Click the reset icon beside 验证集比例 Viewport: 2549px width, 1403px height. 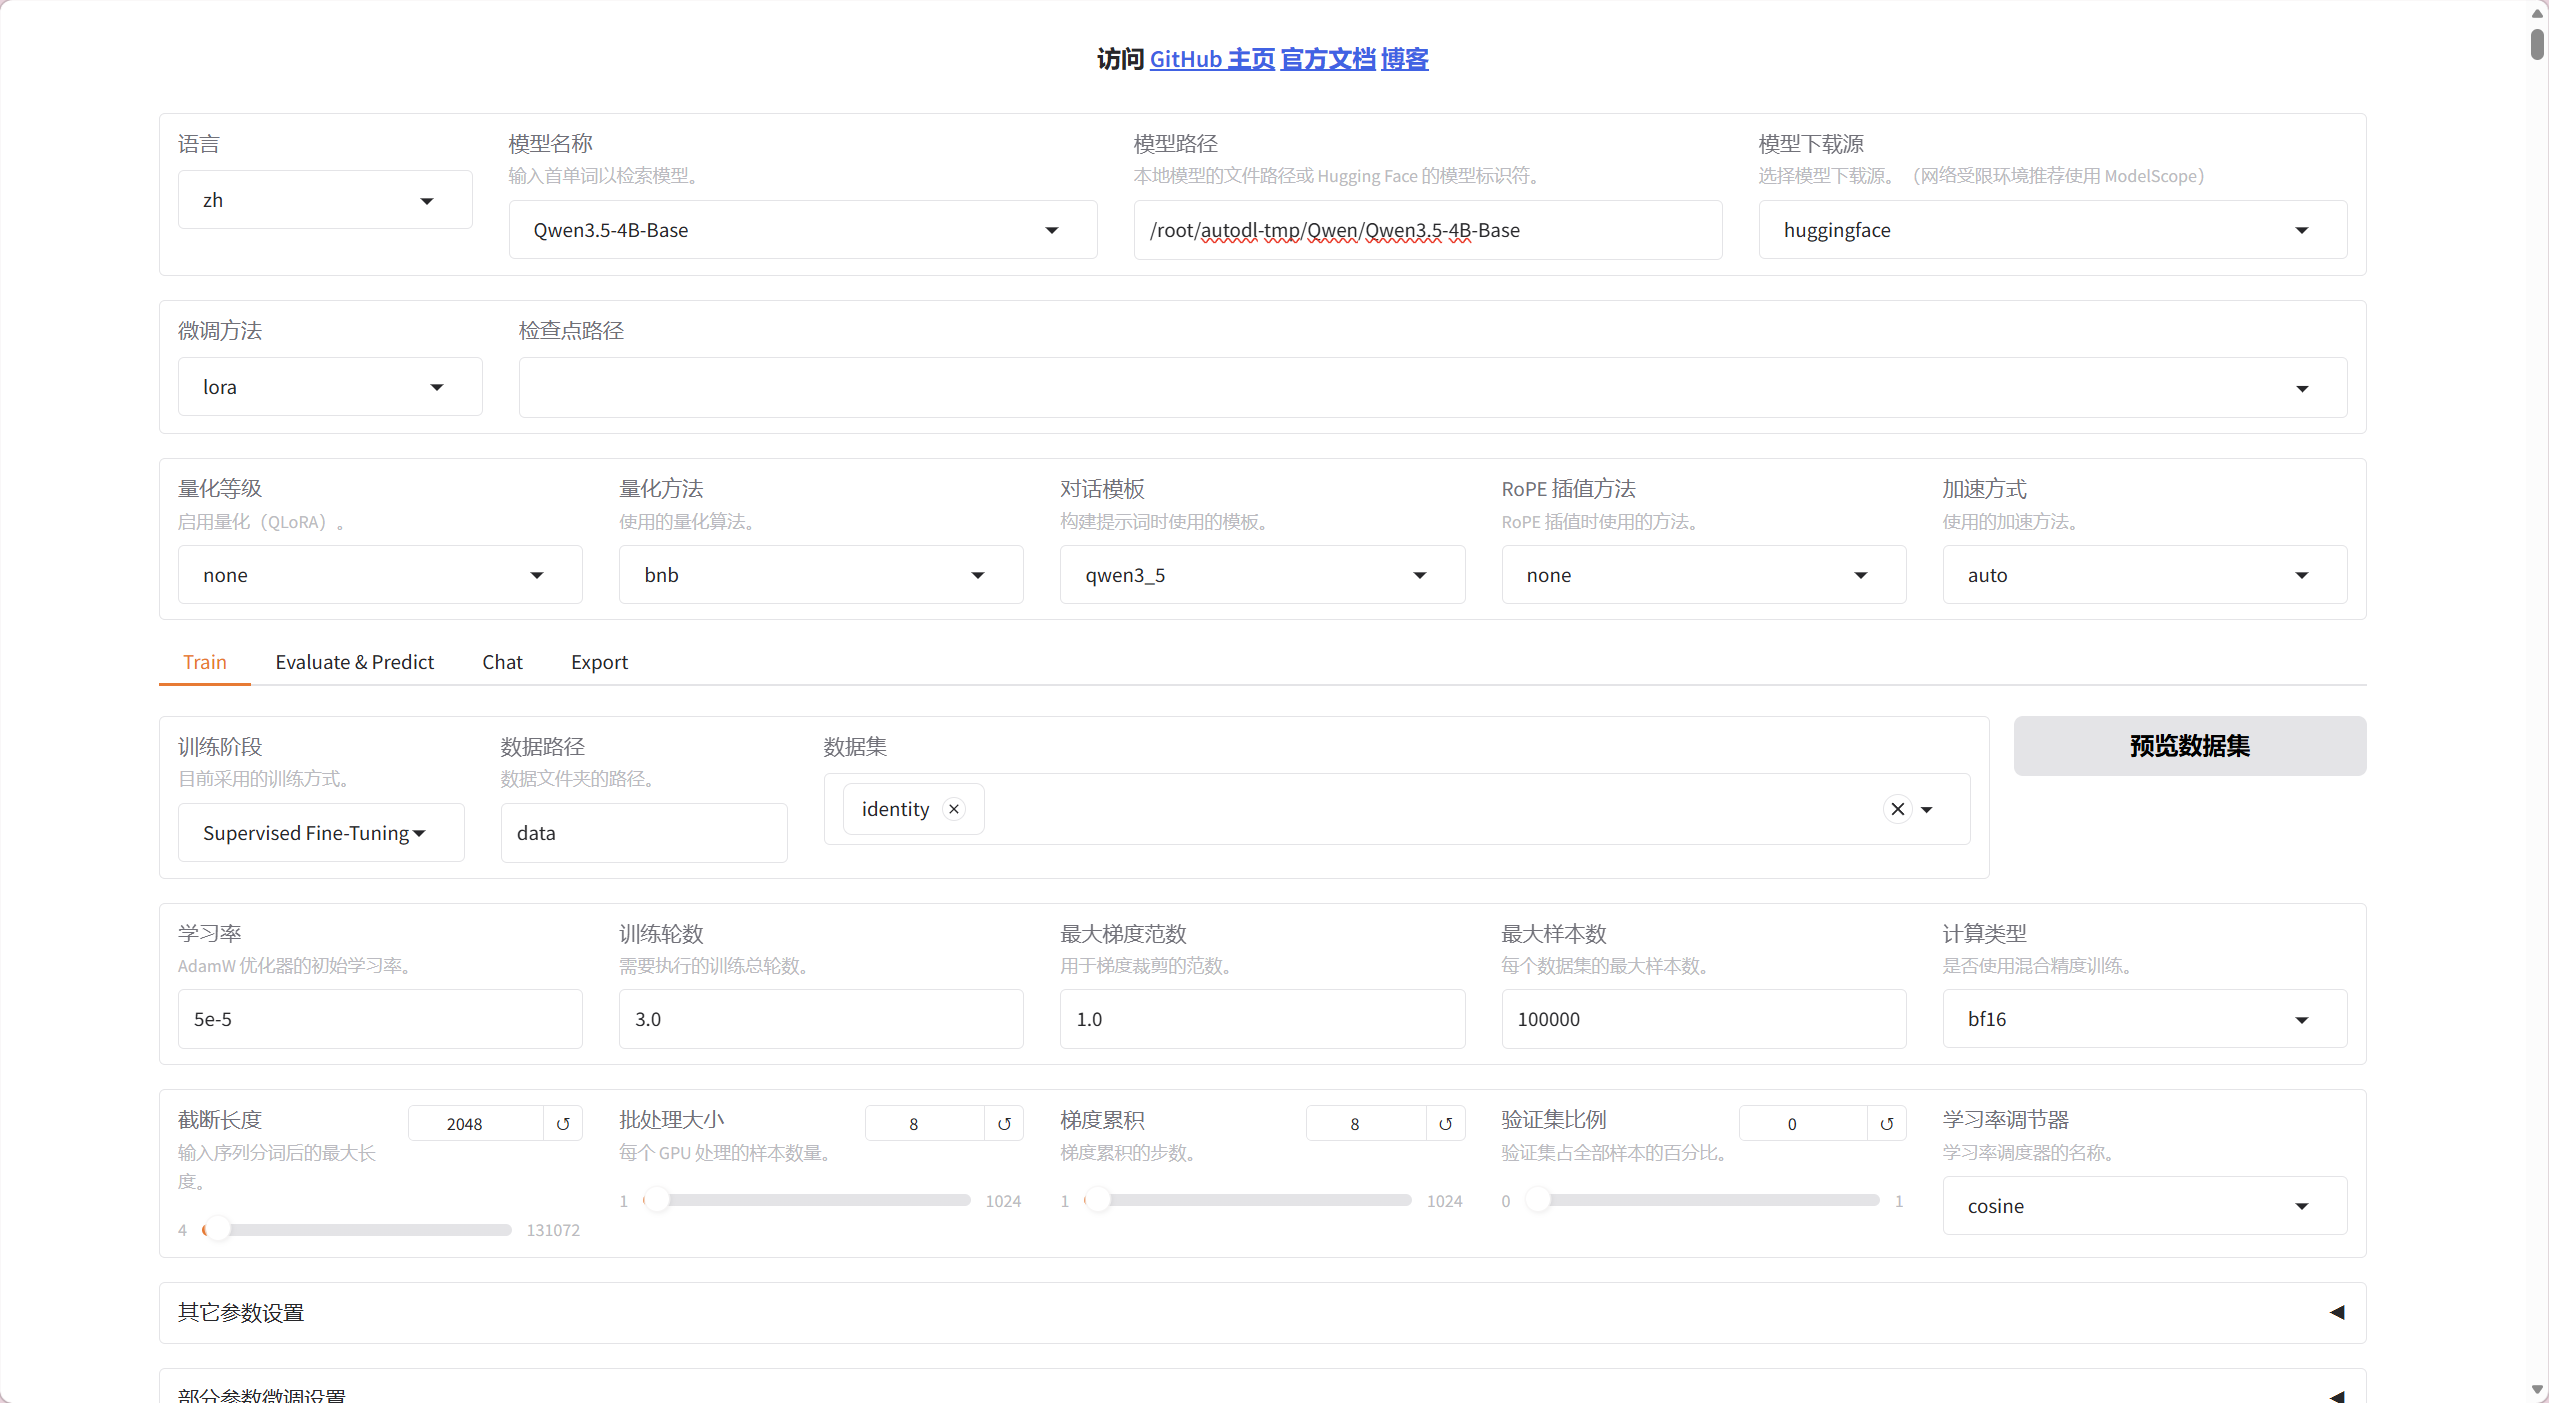point(1886,1124)
